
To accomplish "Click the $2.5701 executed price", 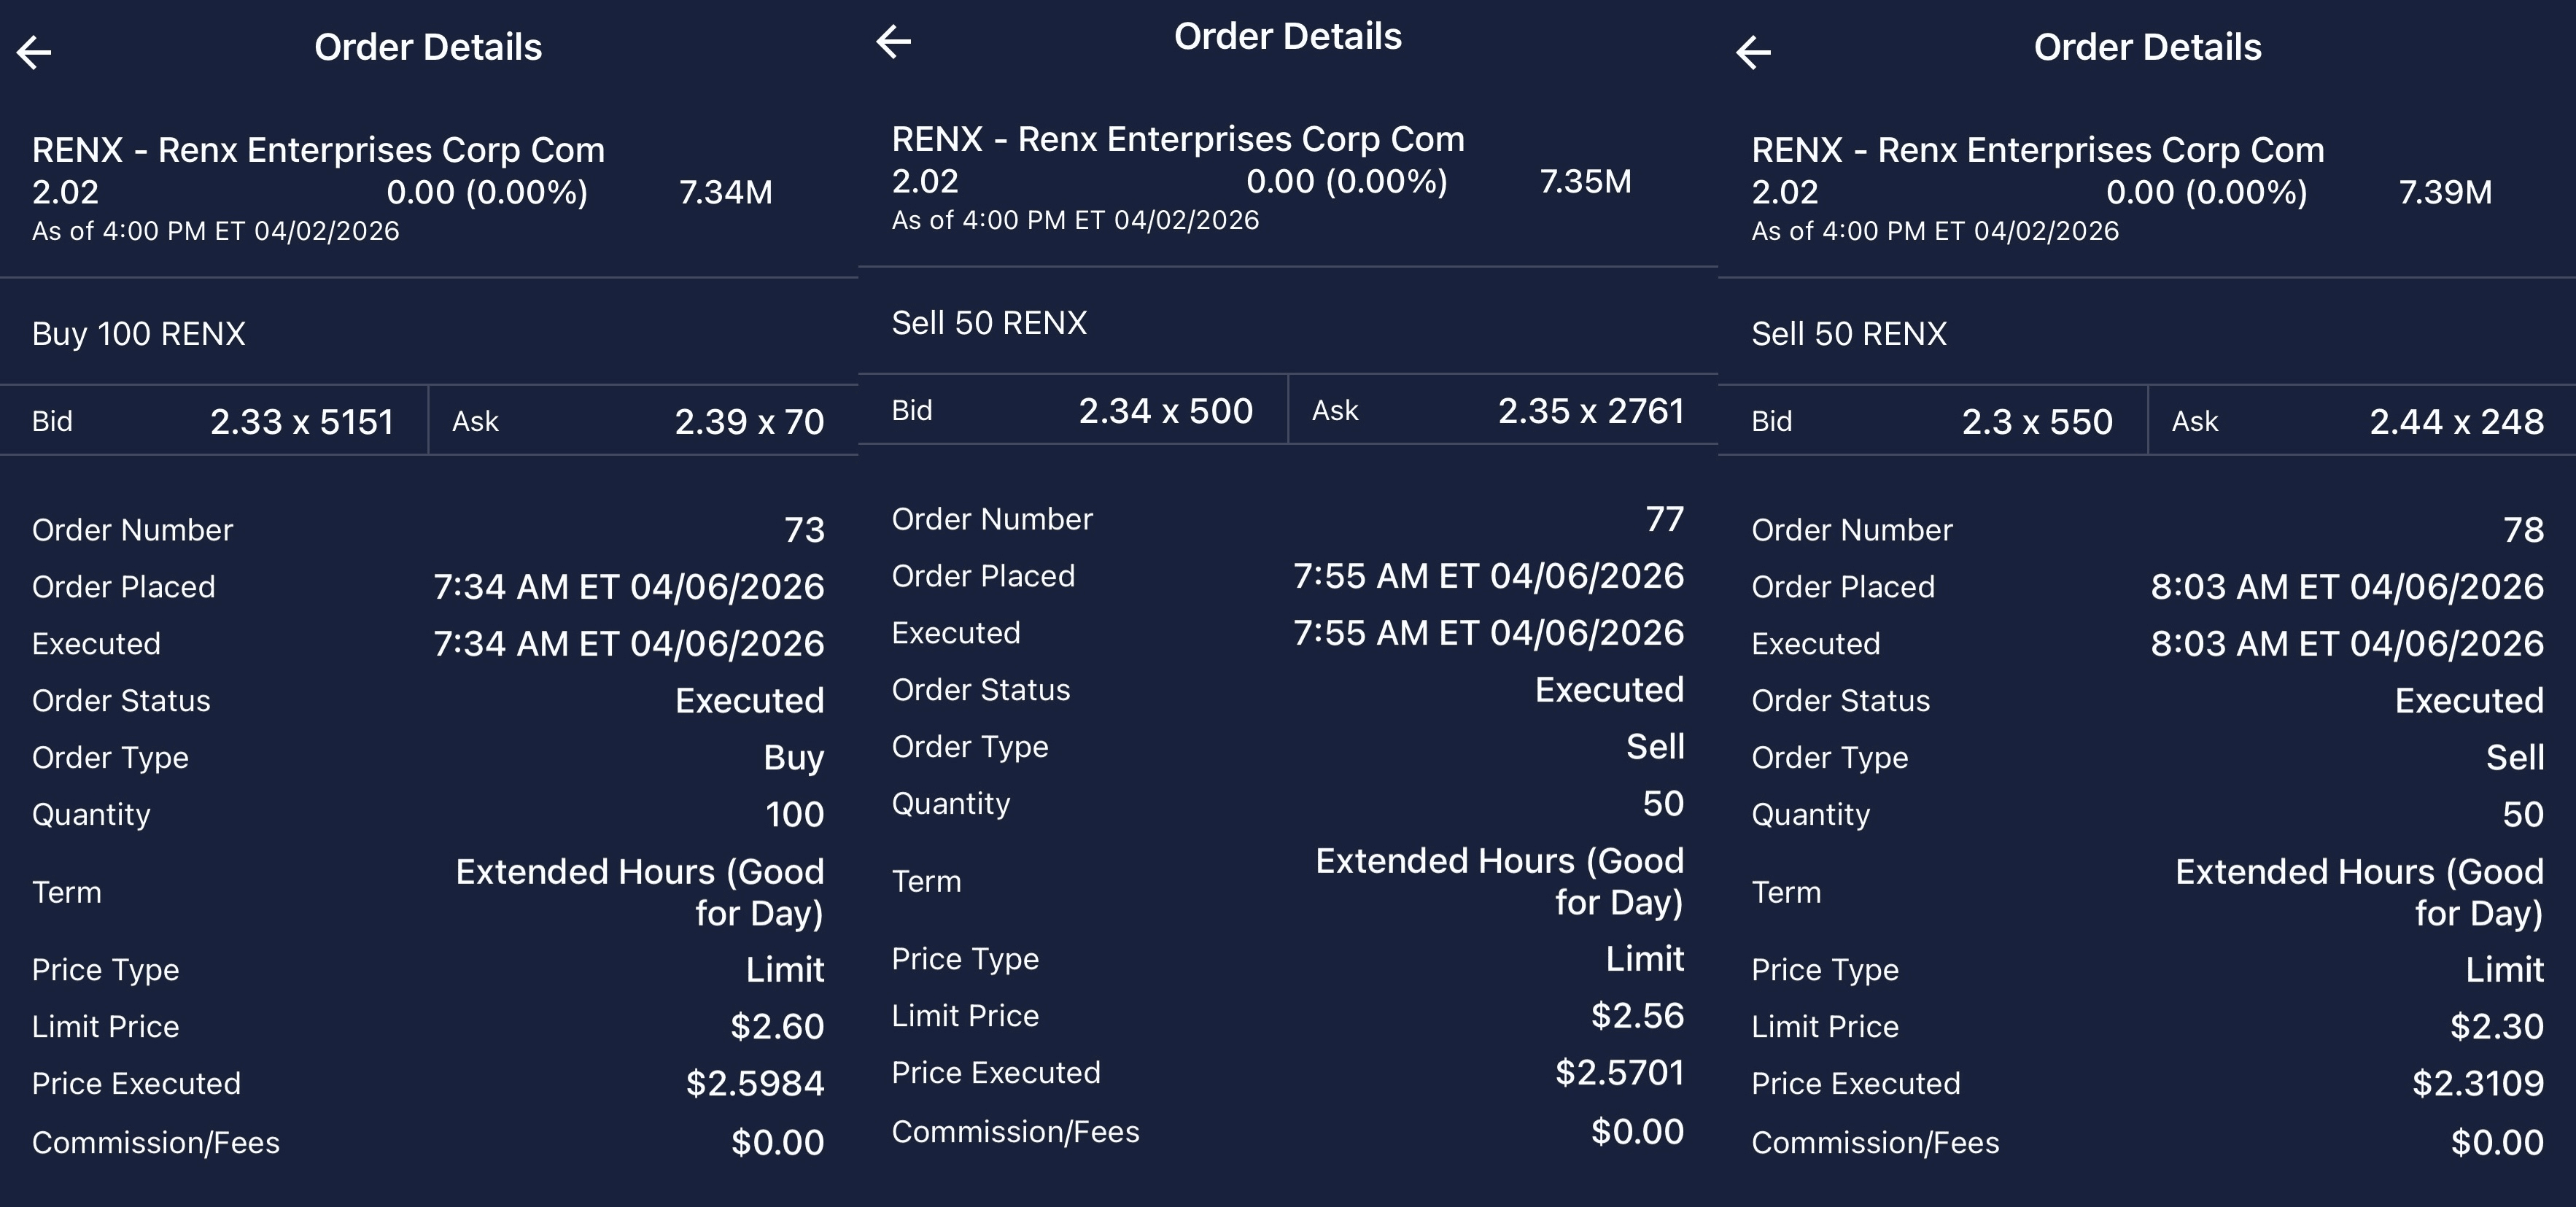I will [1619, 1073].
